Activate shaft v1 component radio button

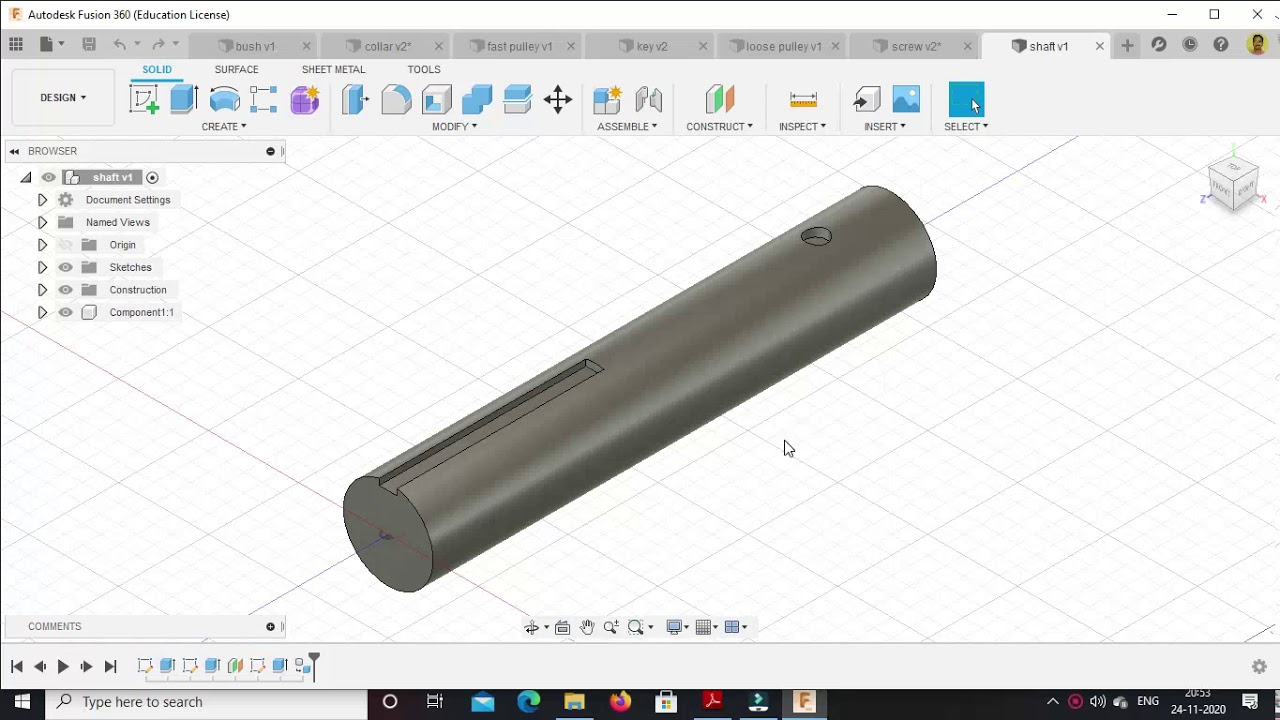[x=152, y=178]
